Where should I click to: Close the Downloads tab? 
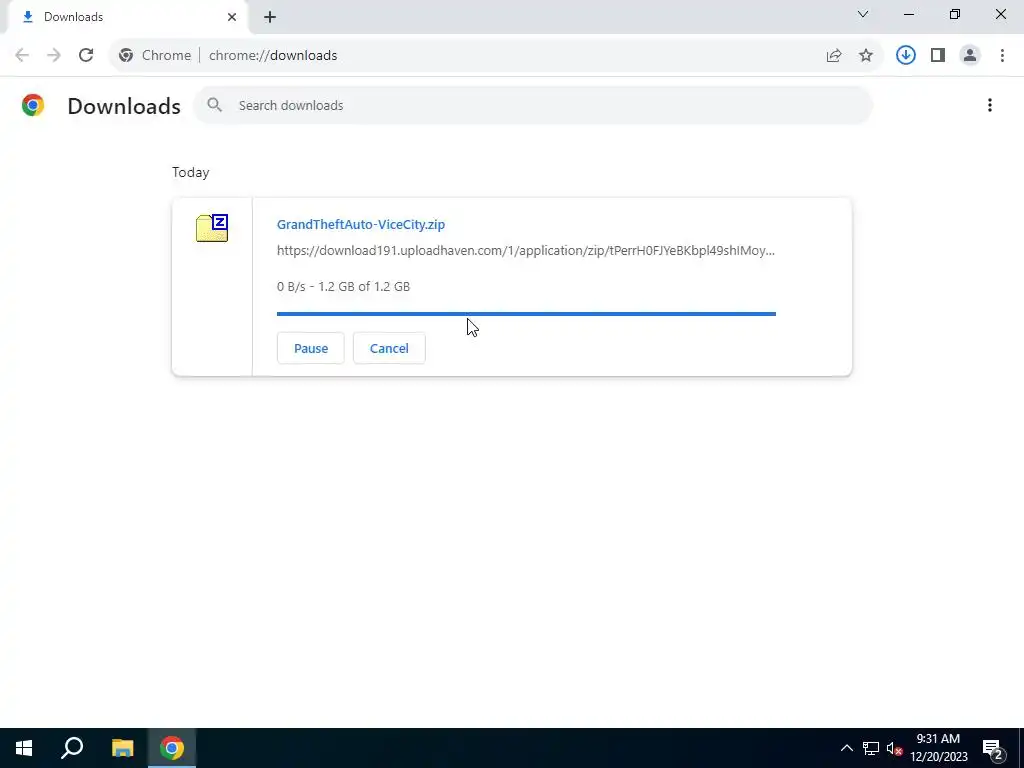[232, 17]
